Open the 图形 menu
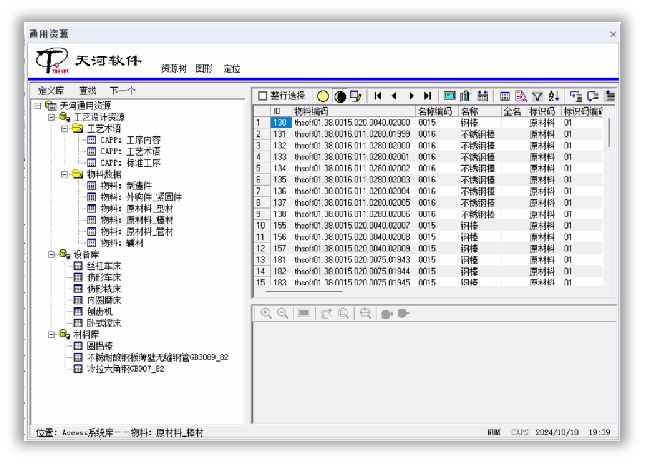This screenshot has height=463, width=645. [x=204, y=69]
